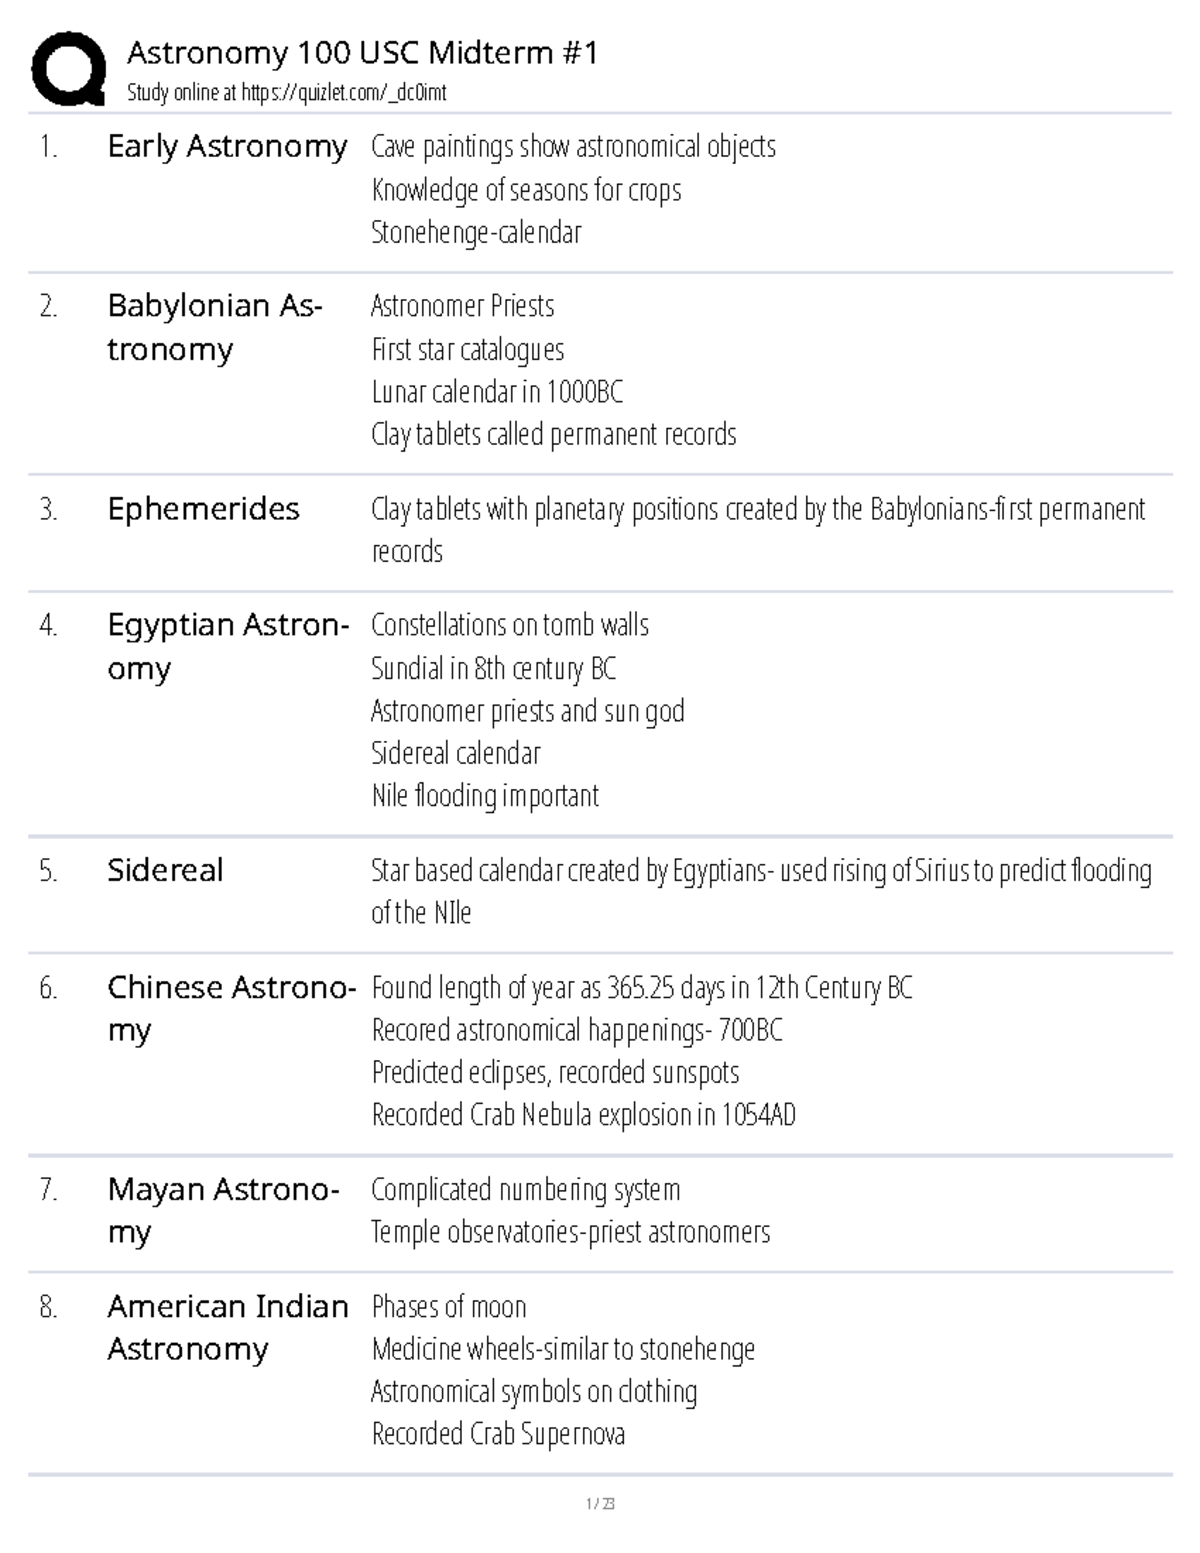Click the Astronomy 100 USC Midterm title
Screen dimensions: 1200x1553
[x=362, y=52]
